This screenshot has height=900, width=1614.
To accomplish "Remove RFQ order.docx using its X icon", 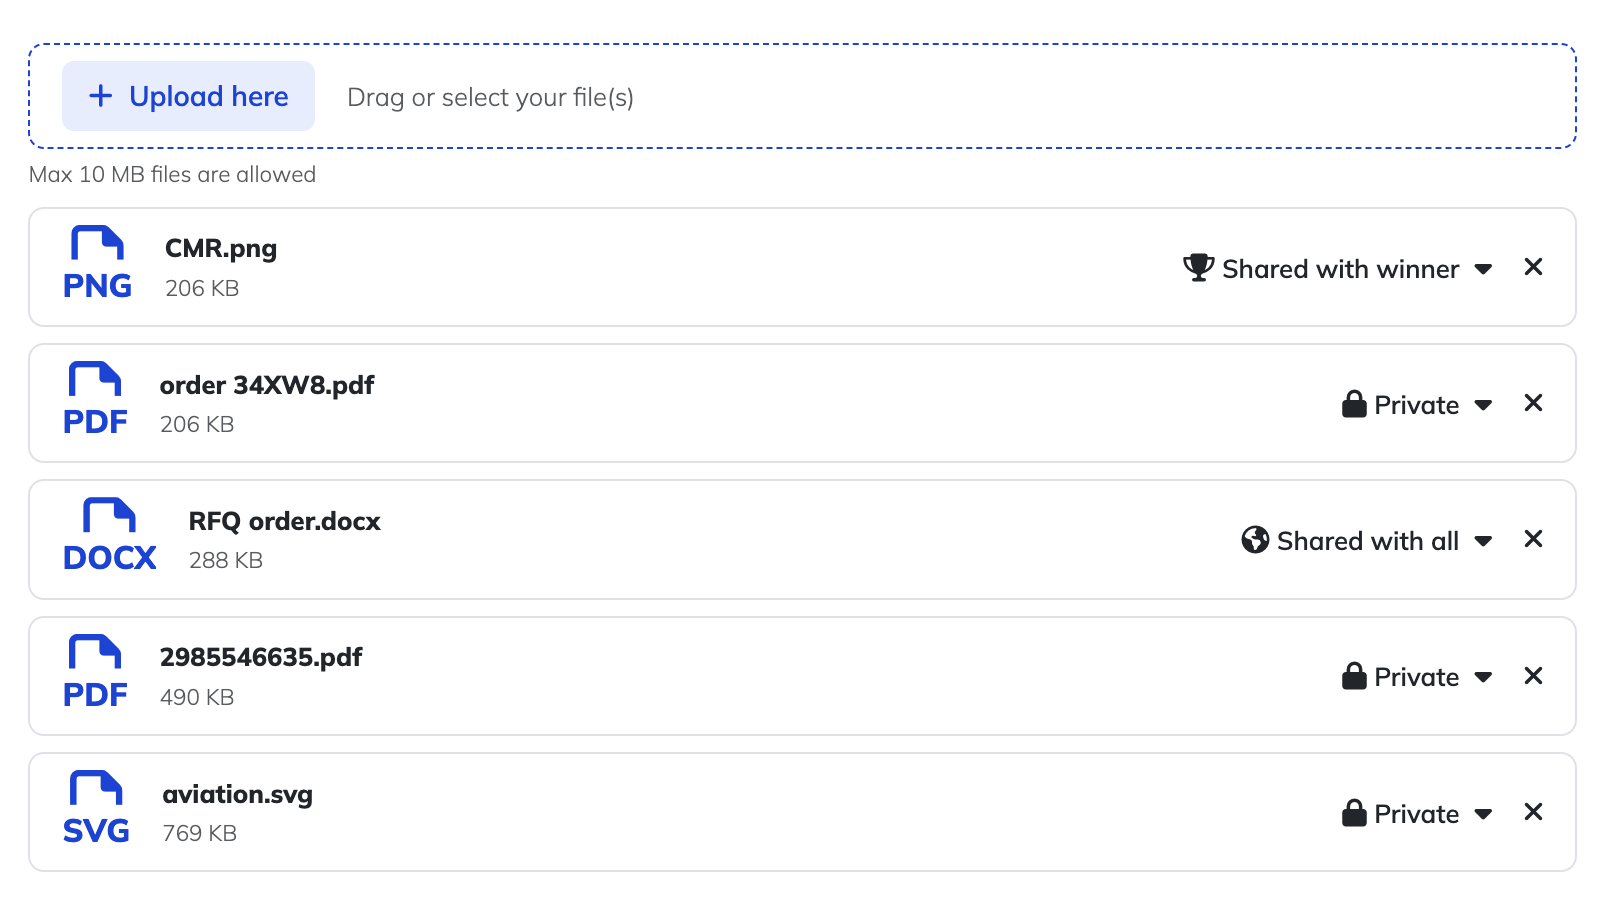I will (1533, 539).
